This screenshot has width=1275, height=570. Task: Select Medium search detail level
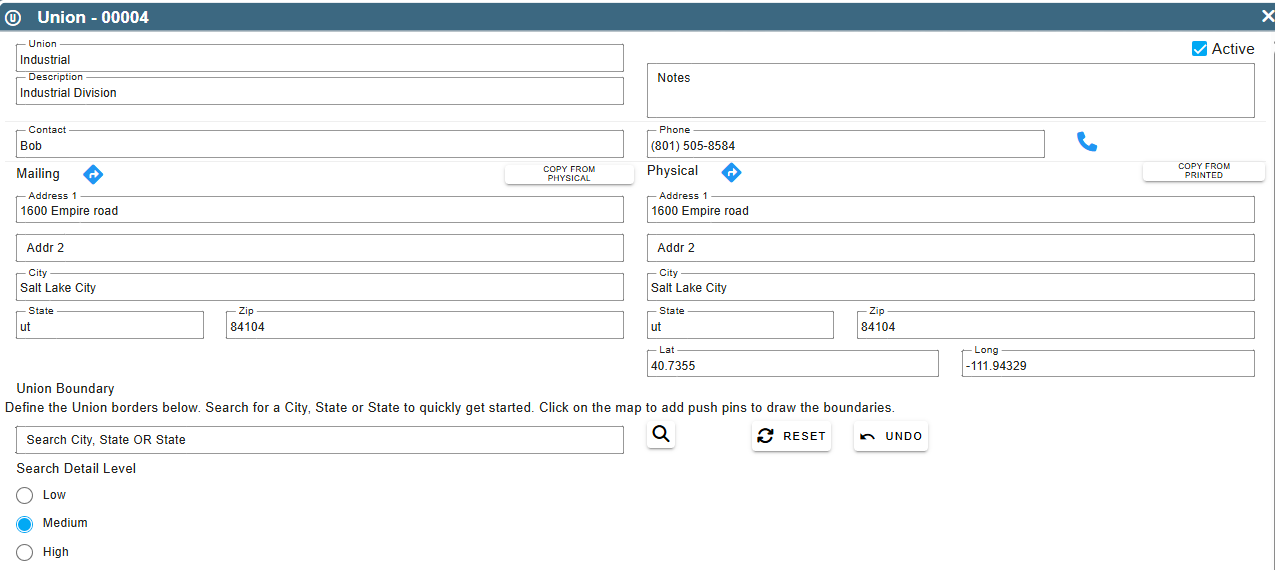[25, 523]
